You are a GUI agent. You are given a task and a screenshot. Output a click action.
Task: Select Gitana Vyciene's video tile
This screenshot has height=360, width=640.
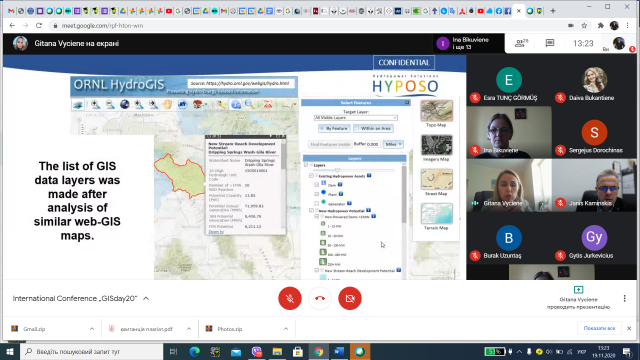pyautogui.click(x=509, y=185)
